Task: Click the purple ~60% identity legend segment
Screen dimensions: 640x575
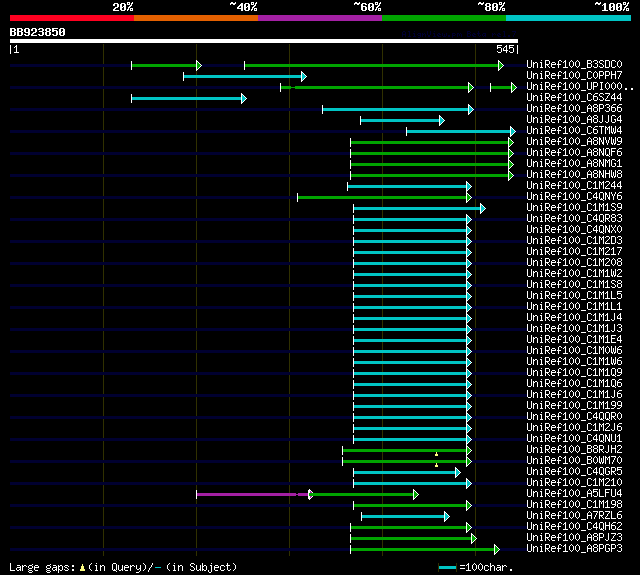Action: (320, 18)
